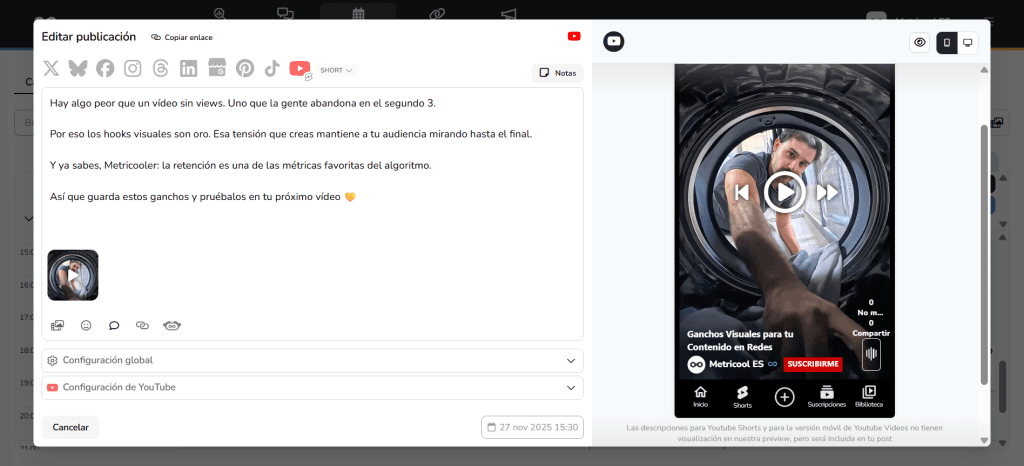The width and height of the screenshot is (1024, 466).
Task: Toggle preview visibility with the eye icon
Action: tap(920, 42)
